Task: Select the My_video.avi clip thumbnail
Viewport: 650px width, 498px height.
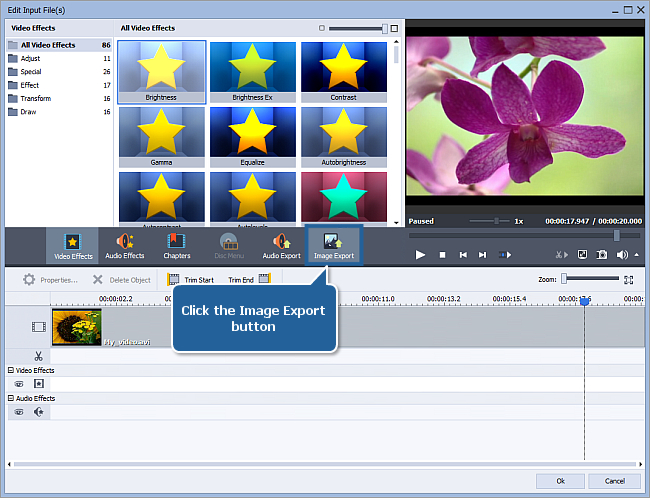Action: 77,328
